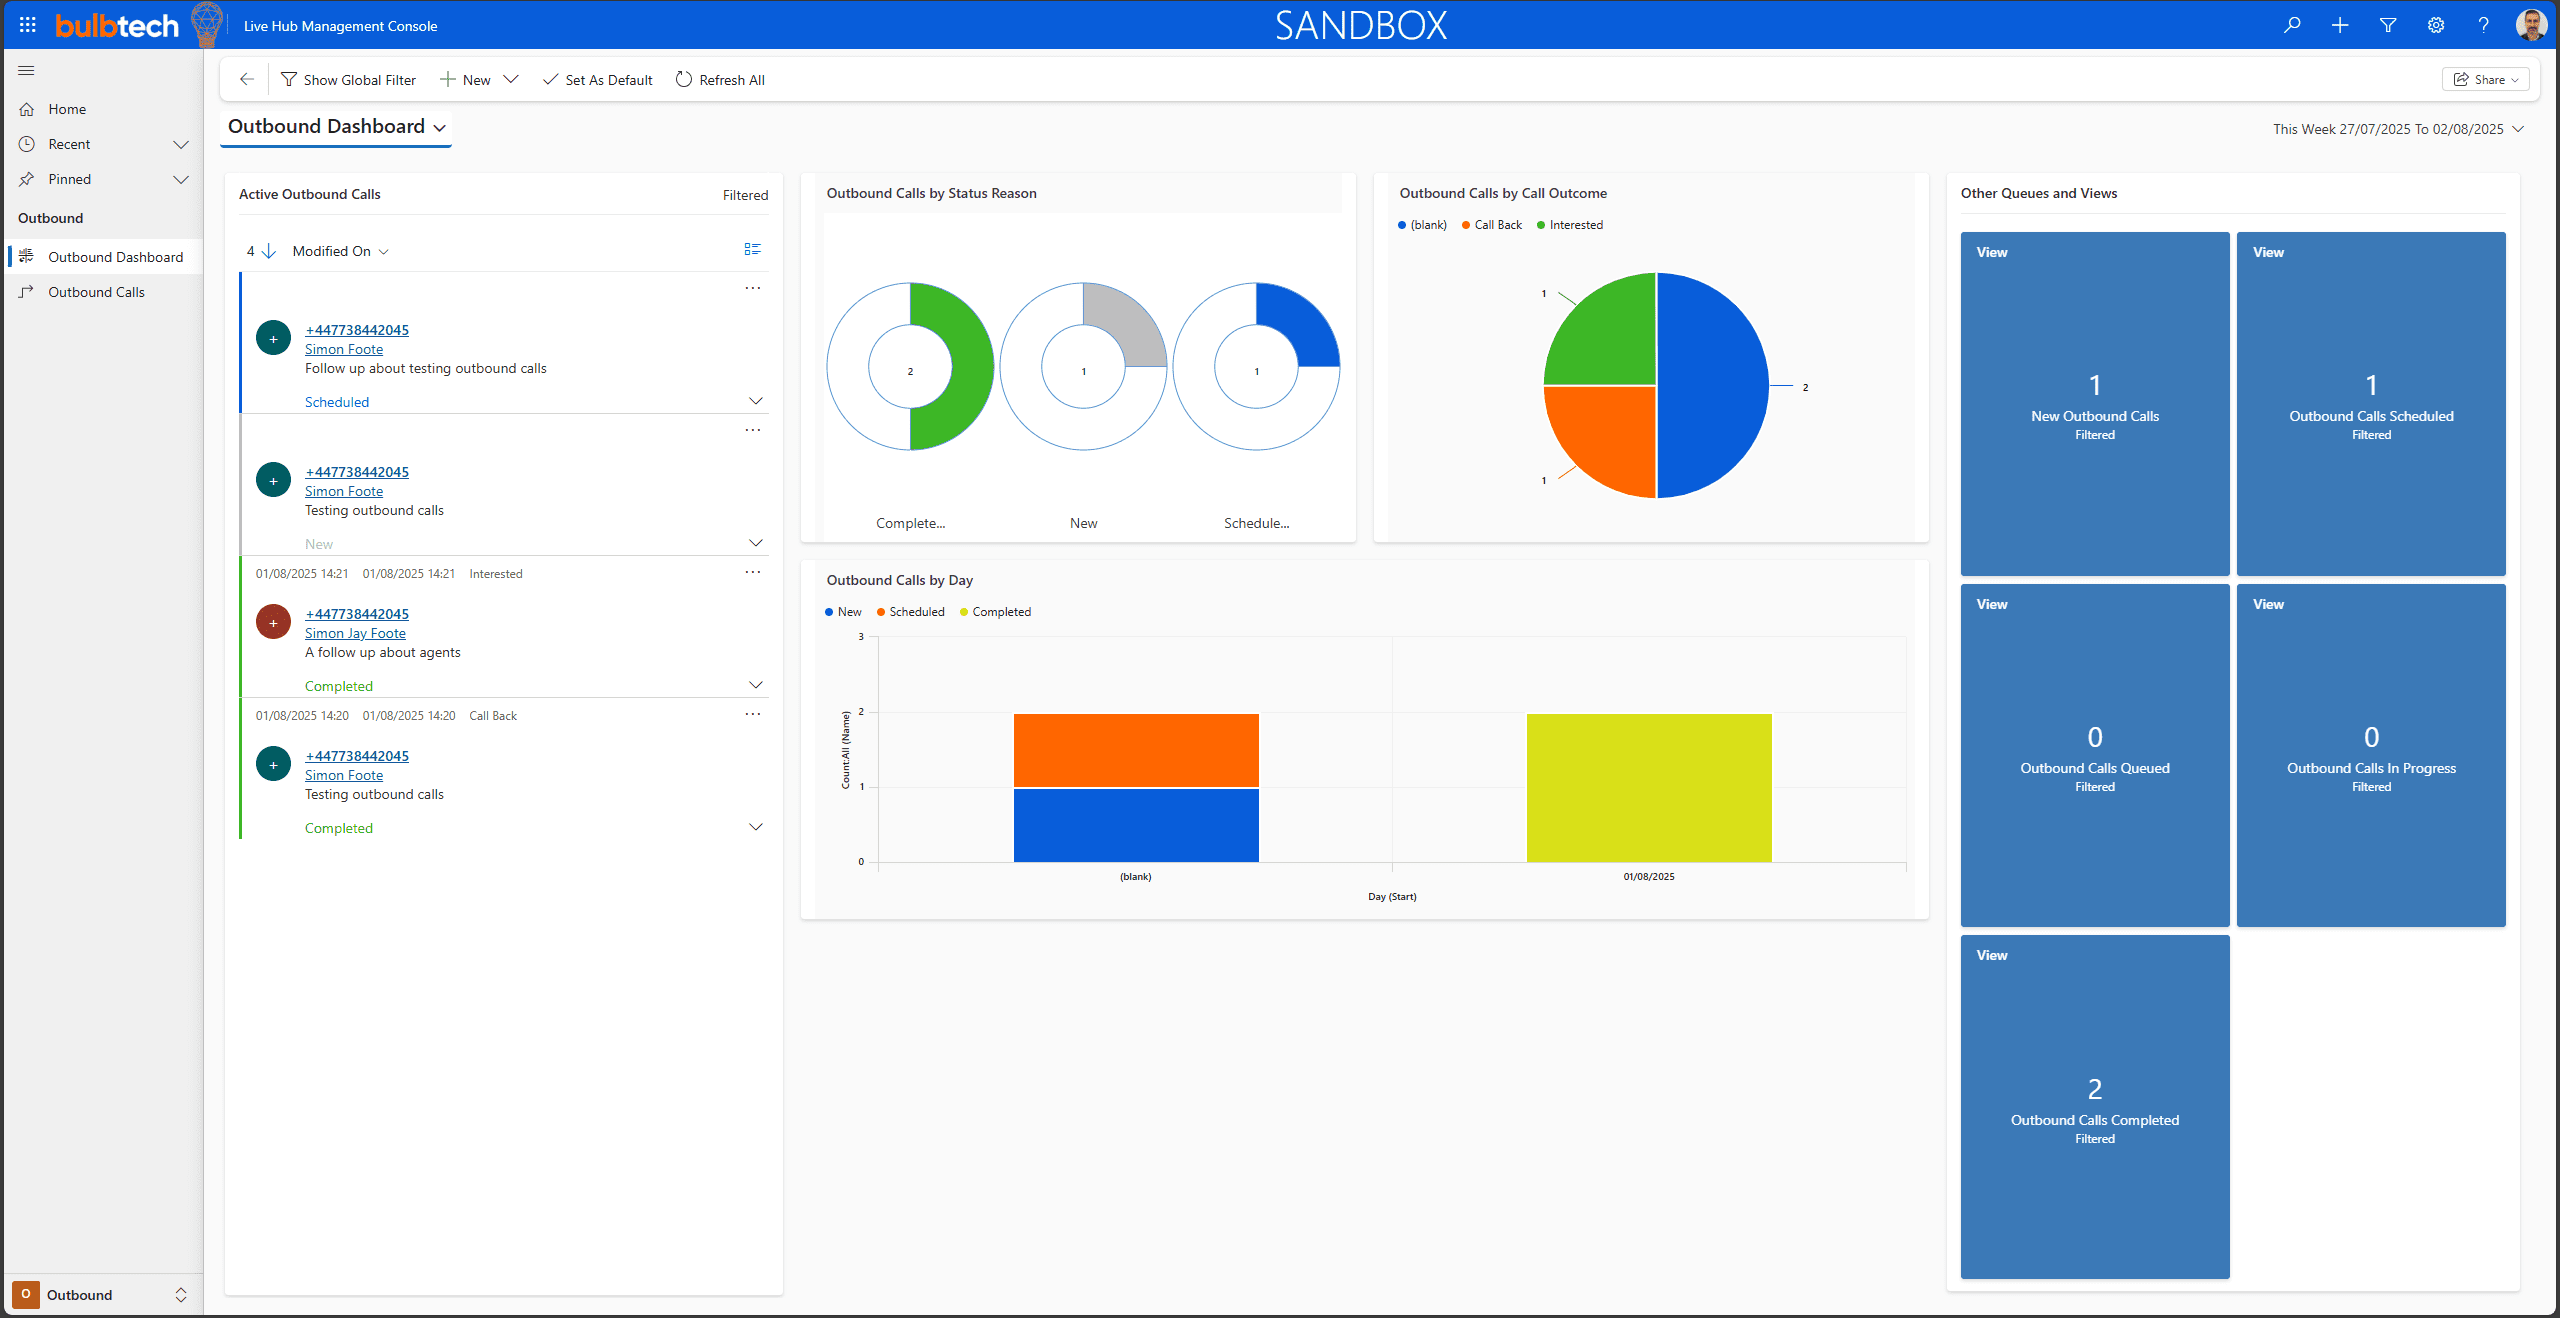Click the quick create plus icon
This screenshot has width=2560, height=1318.
click(2340, 25)
